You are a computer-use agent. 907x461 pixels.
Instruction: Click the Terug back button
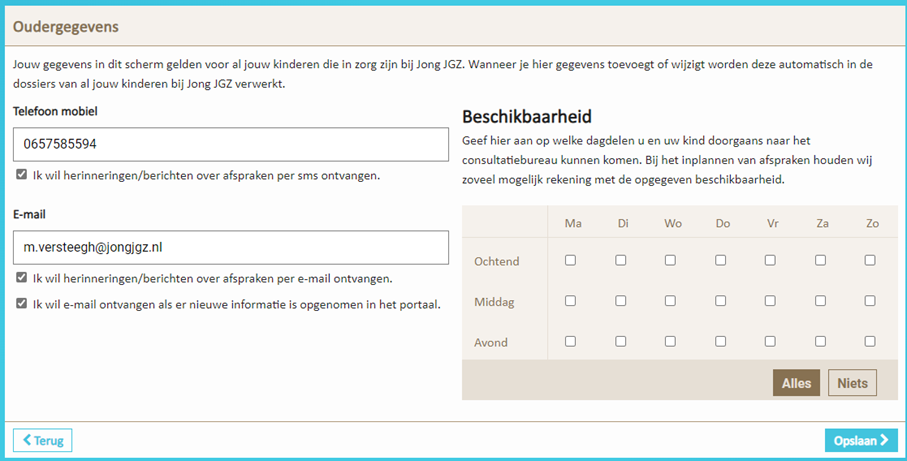(x=42, y=440)
